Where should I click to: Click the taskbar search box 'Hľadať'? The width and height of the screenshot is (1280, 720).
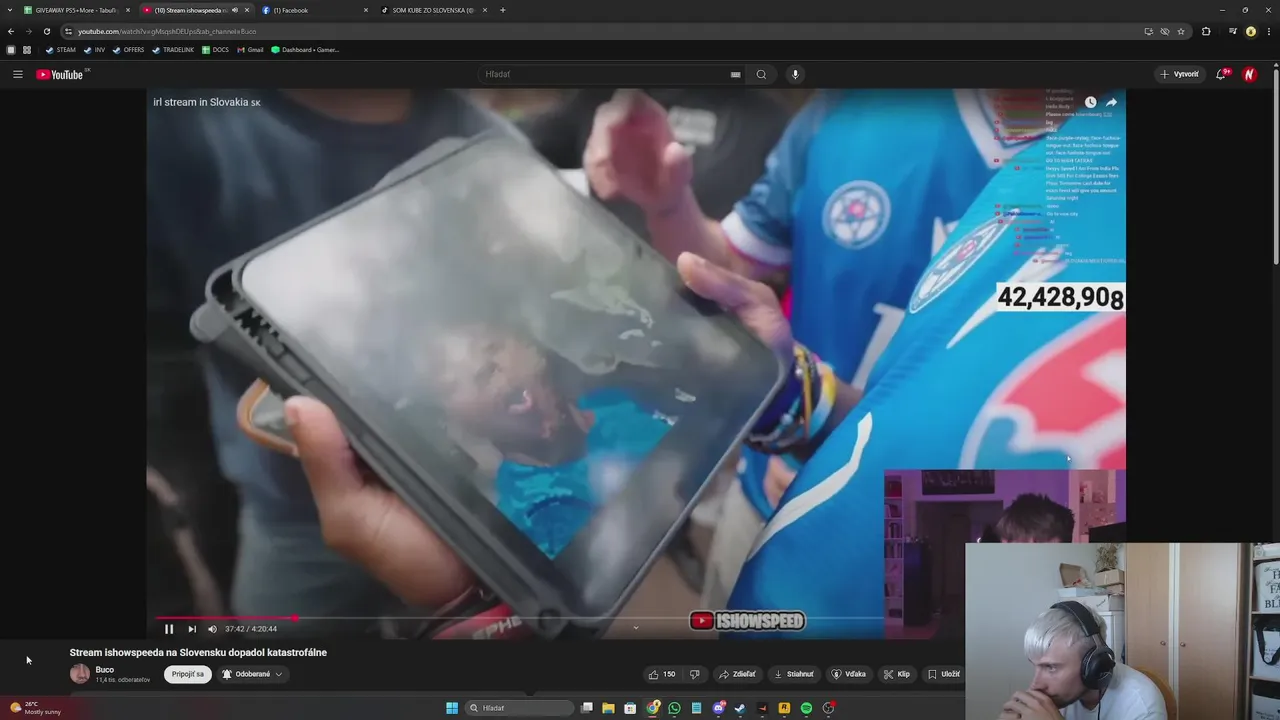point(519,708)
